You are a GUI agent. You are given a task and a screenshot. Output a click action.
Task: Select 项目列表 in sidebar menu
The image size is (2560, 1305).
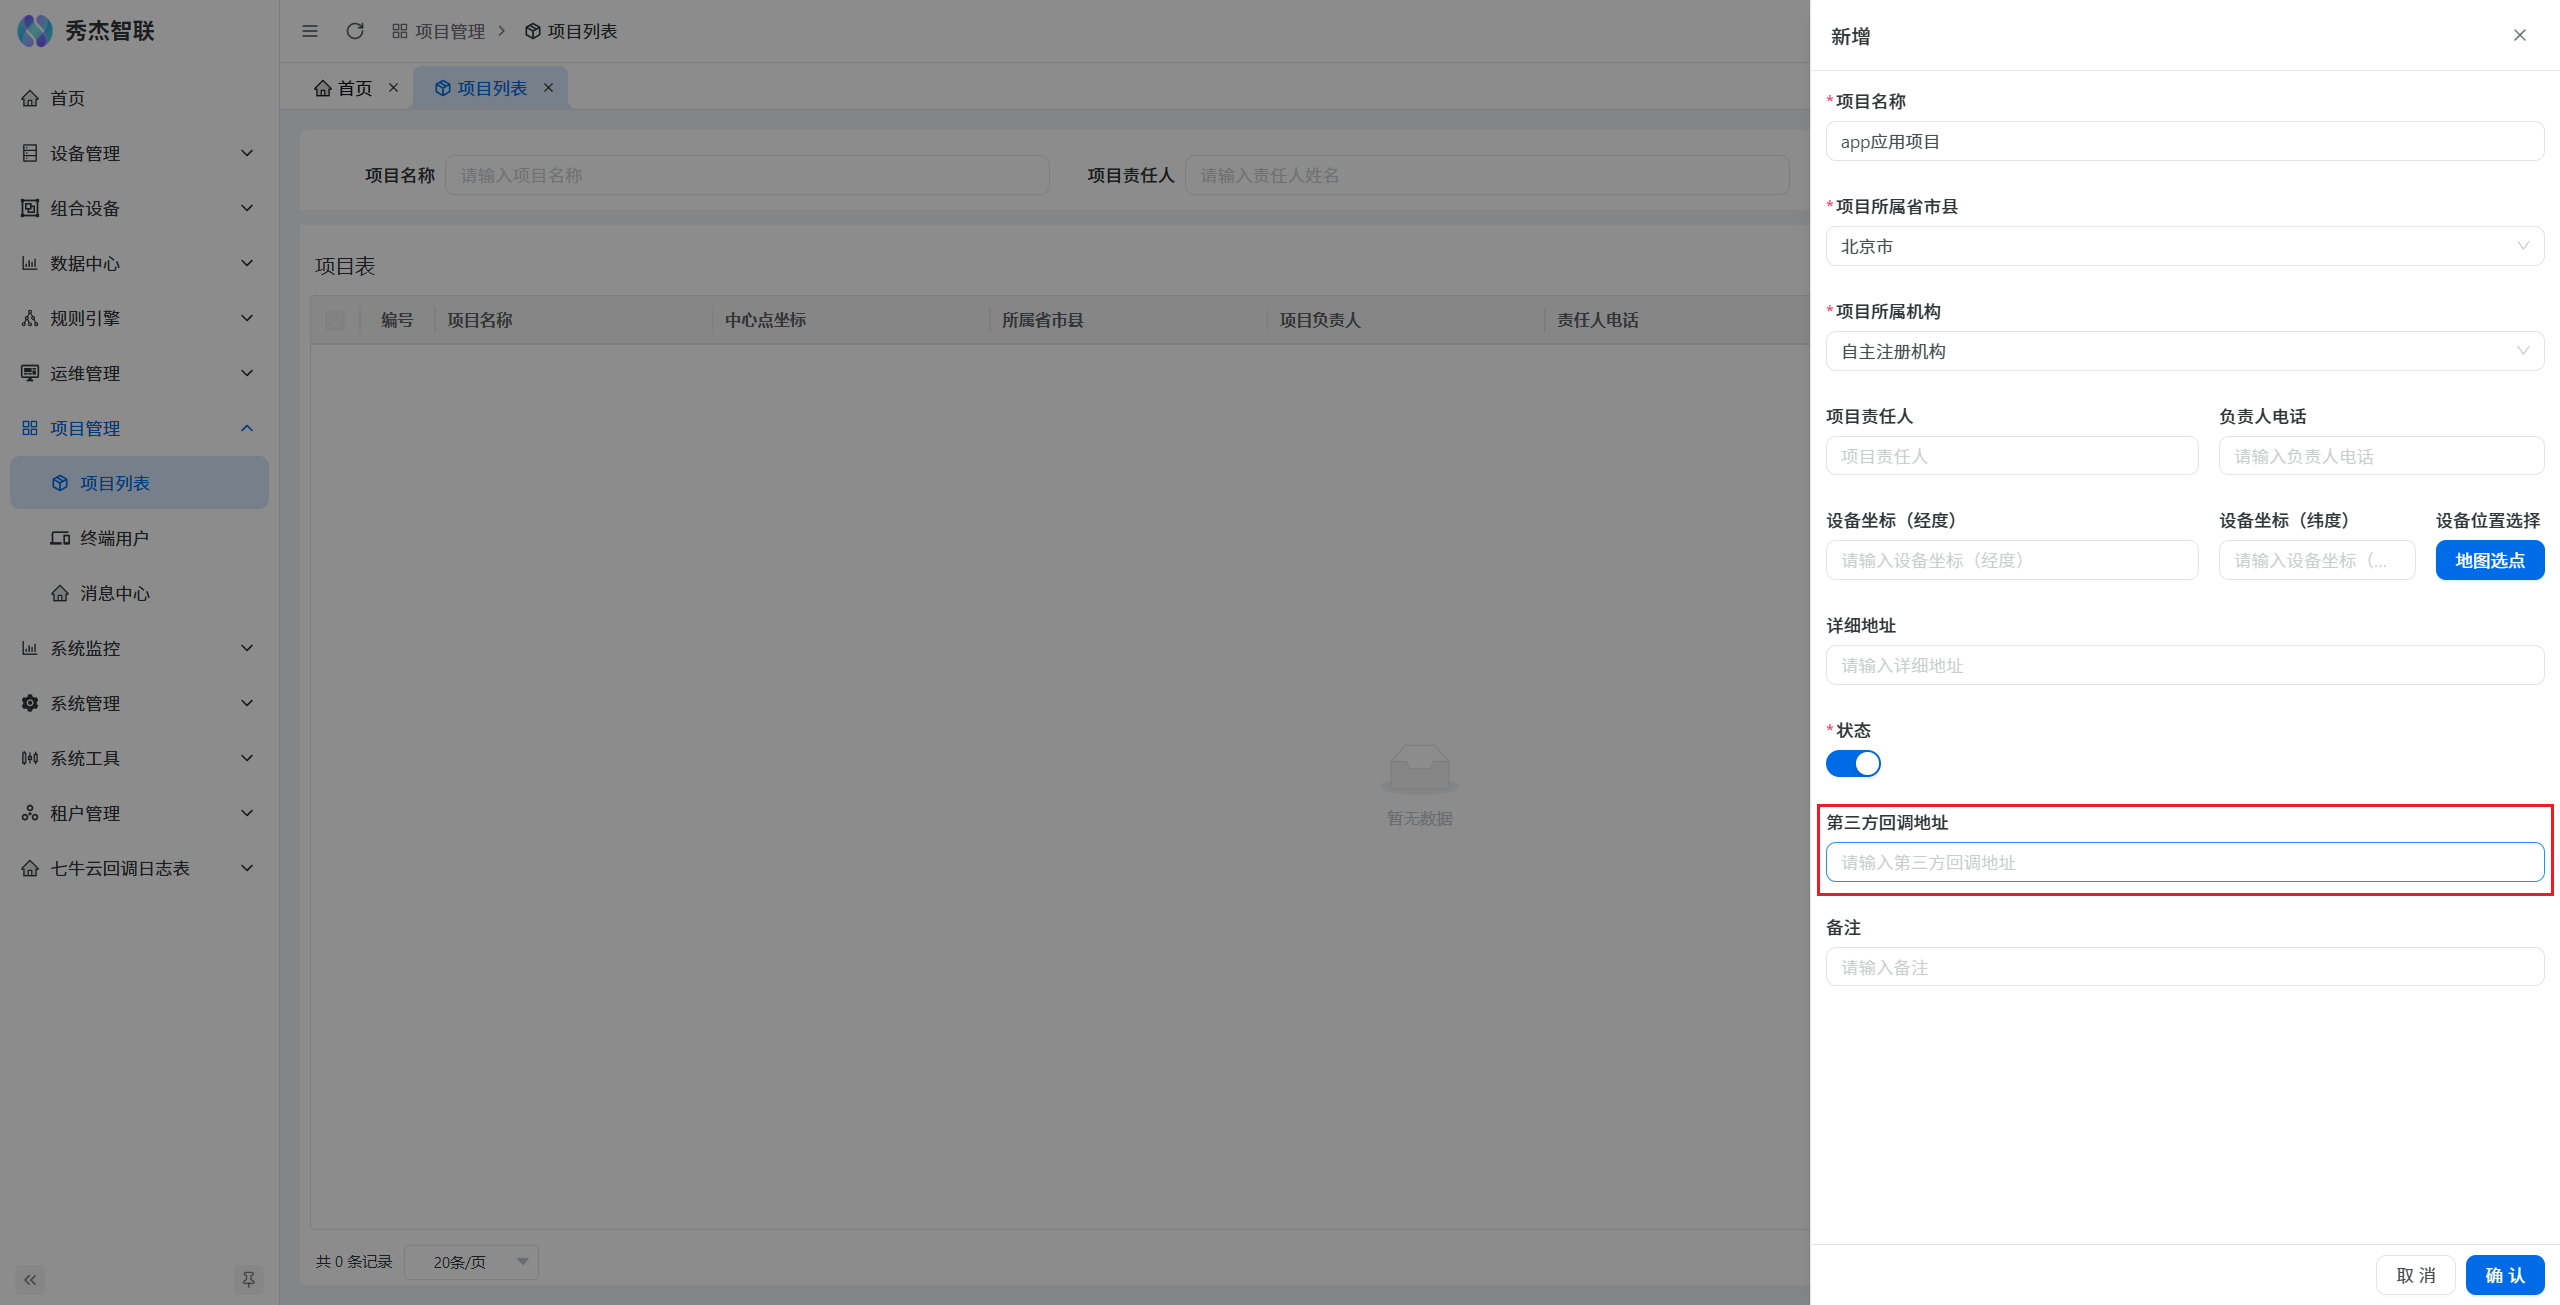[115, 483]
